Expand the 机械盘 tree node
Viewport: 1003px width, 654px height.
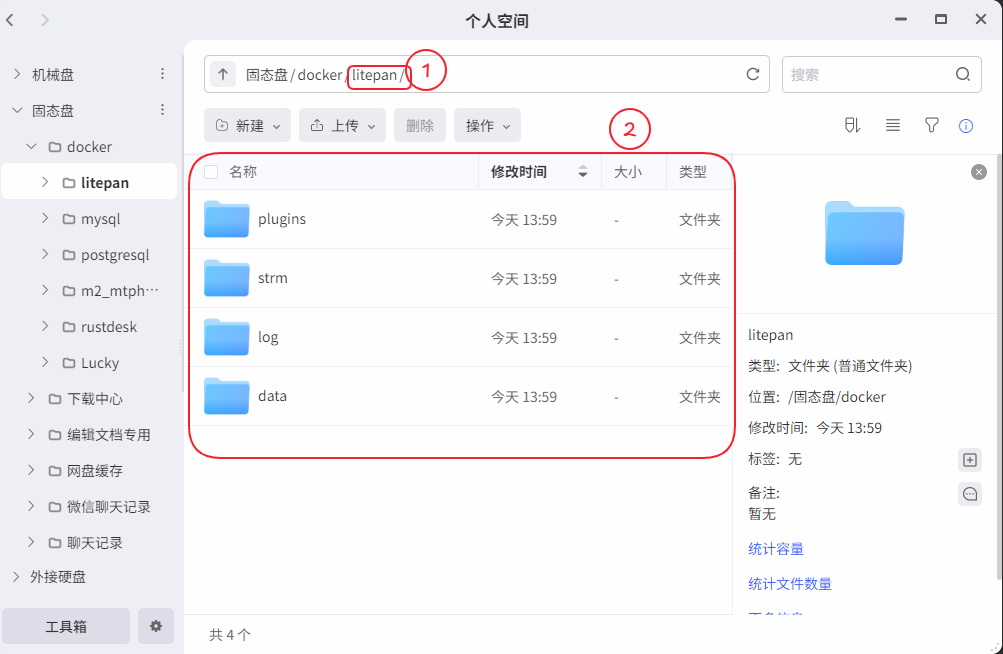click(17, 74)
